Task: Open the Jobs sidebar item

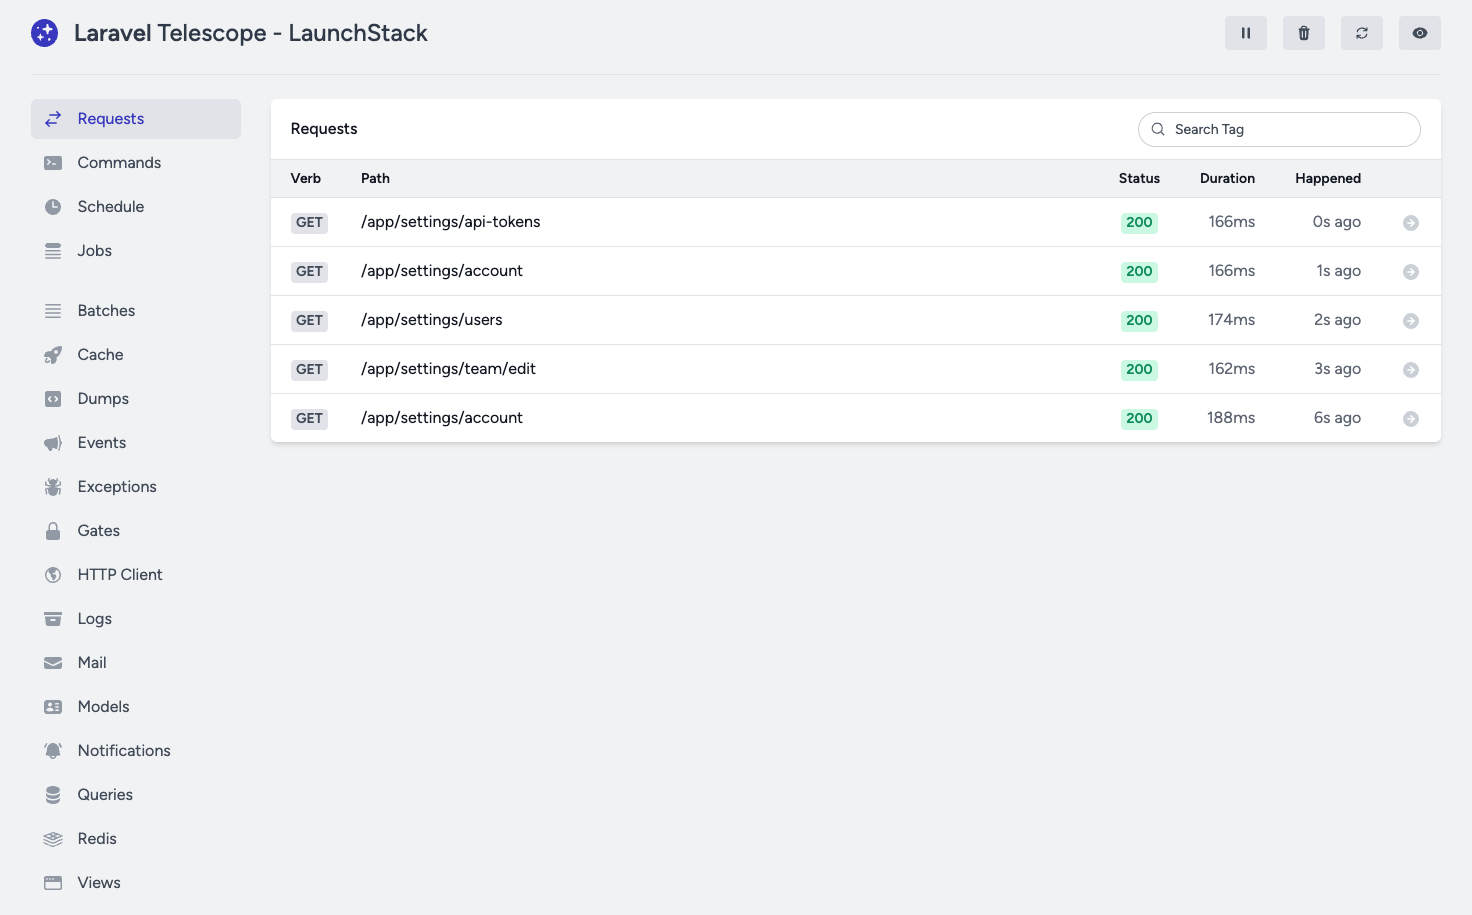Action: tap(94, 251)
